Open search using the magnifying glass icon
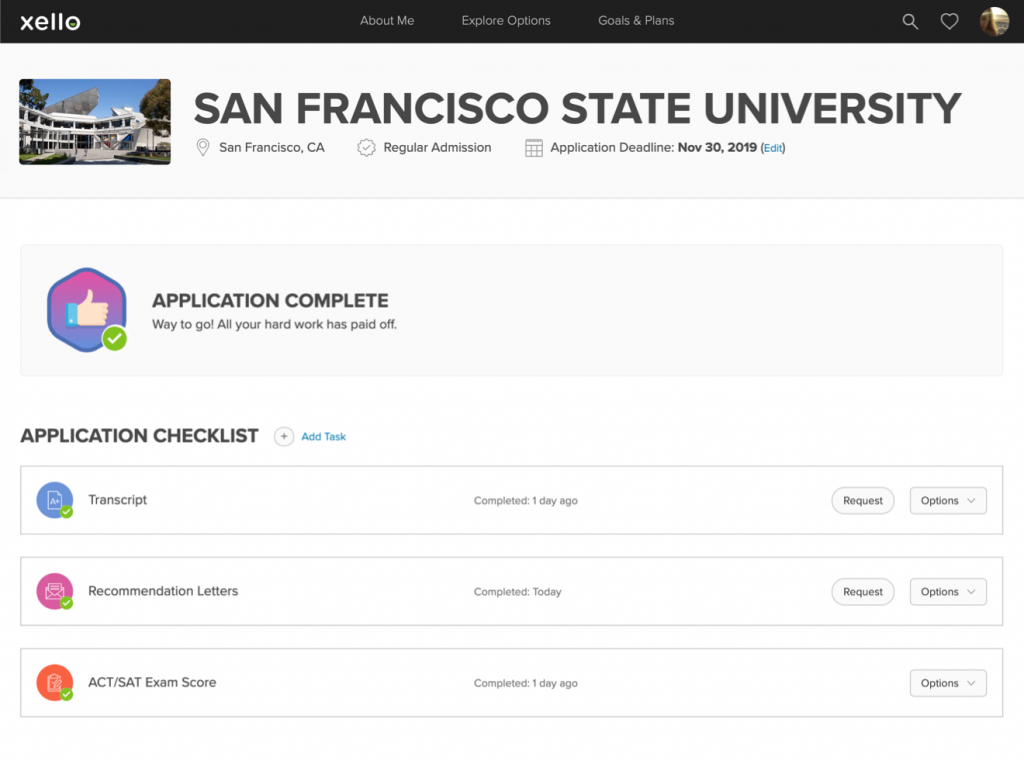 coord(909,20)
